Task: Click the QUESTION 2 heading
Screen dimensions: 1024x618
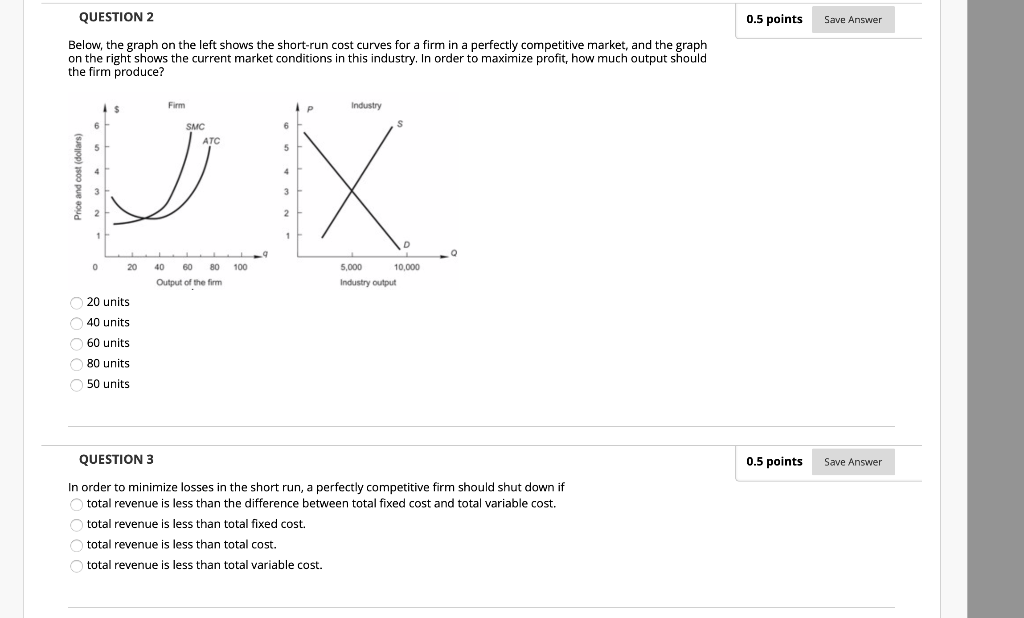Action: [117, 16]
